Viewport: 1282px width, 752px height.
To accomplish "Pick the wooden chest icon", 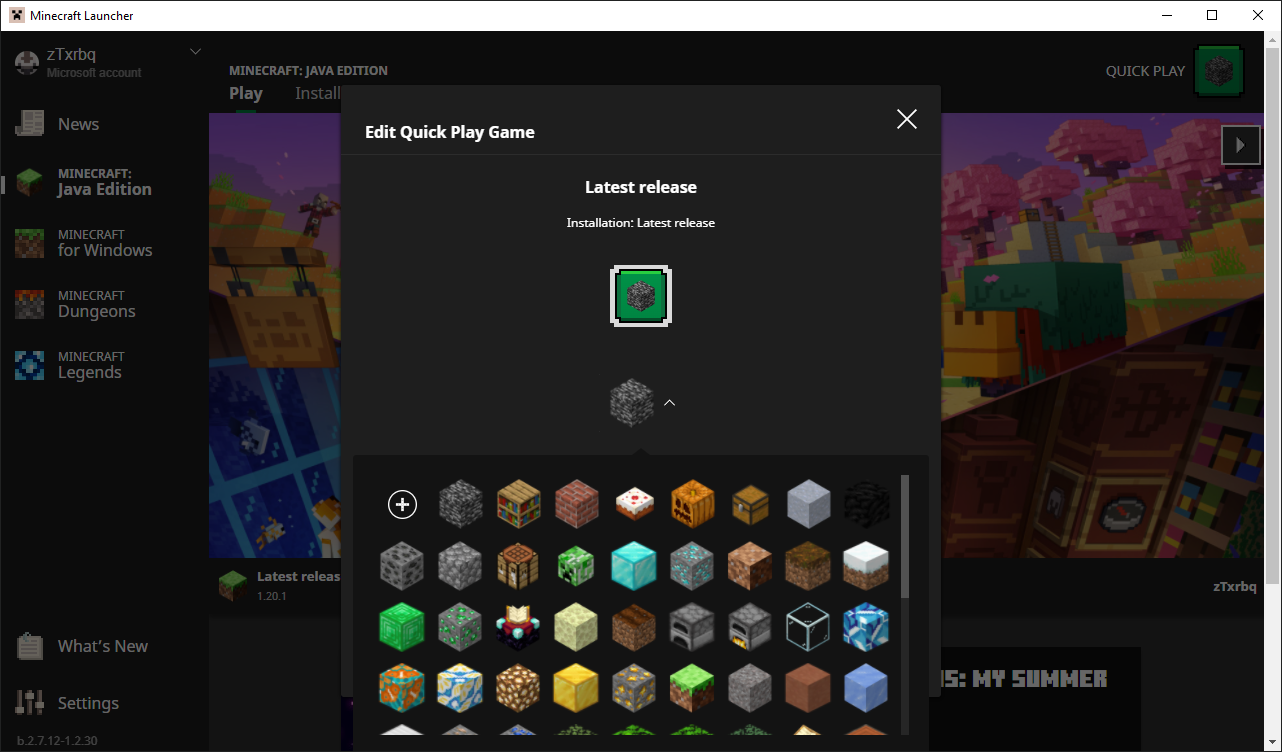I will 750,505.
